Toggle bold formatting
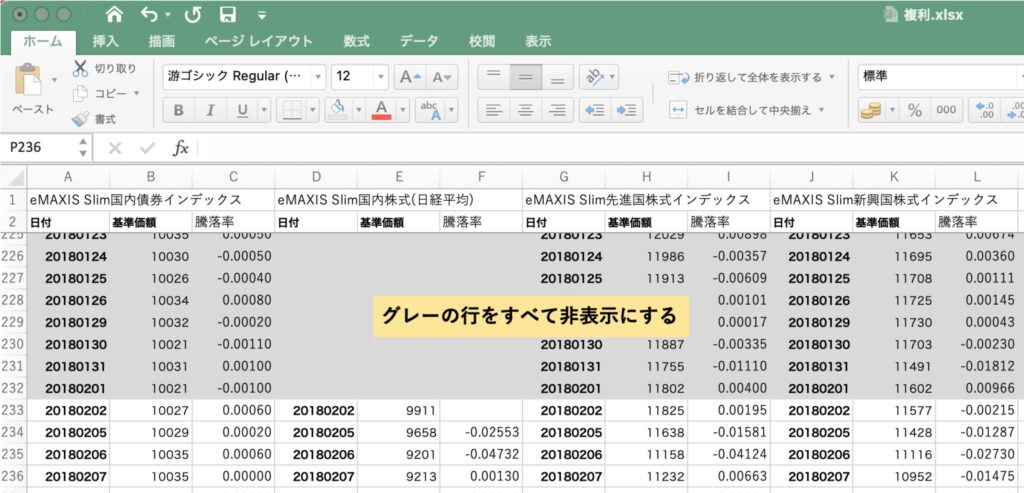Image resolution: width=1024 pixels, height=493 pixels. point(178,110)
